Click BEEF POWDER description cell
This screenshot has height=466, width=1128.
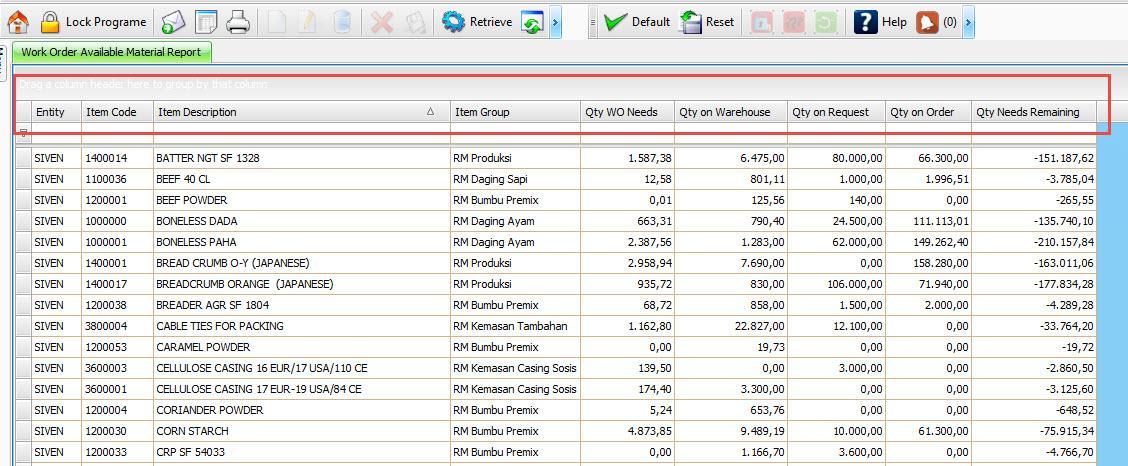[302, 200]
